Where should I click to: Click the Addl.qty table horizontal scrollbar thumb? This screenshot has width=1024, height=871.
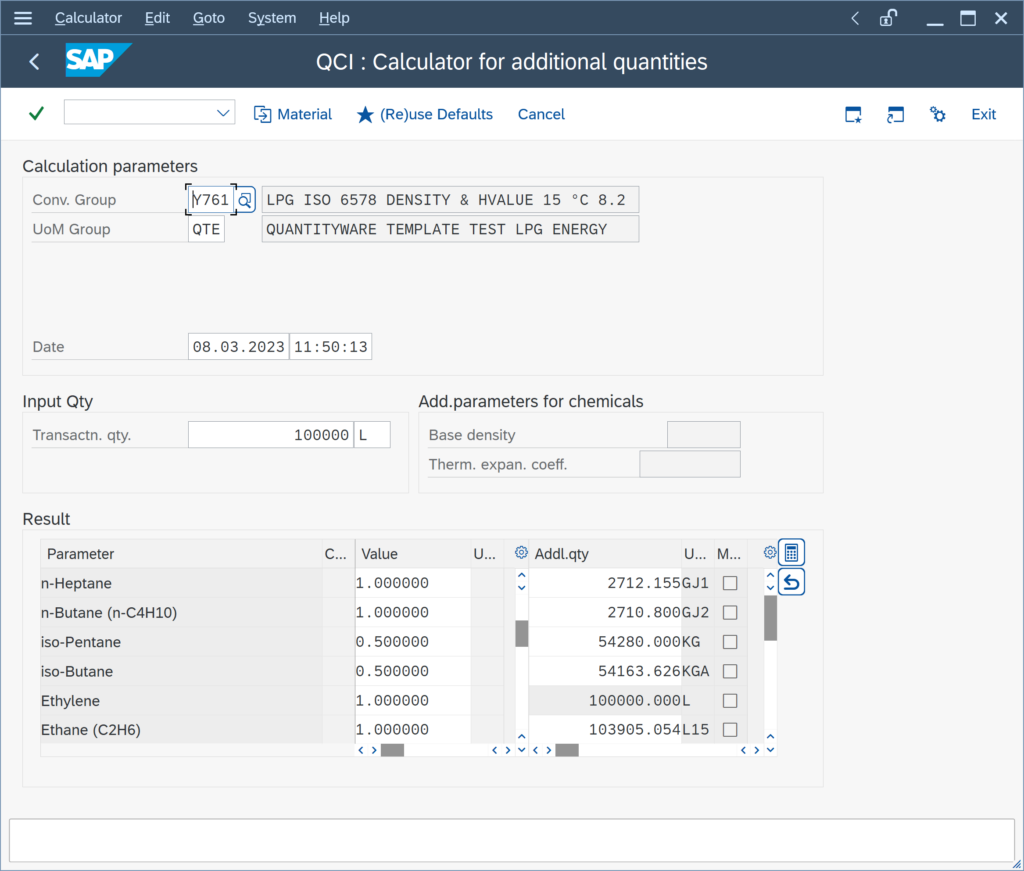(567, 750)
